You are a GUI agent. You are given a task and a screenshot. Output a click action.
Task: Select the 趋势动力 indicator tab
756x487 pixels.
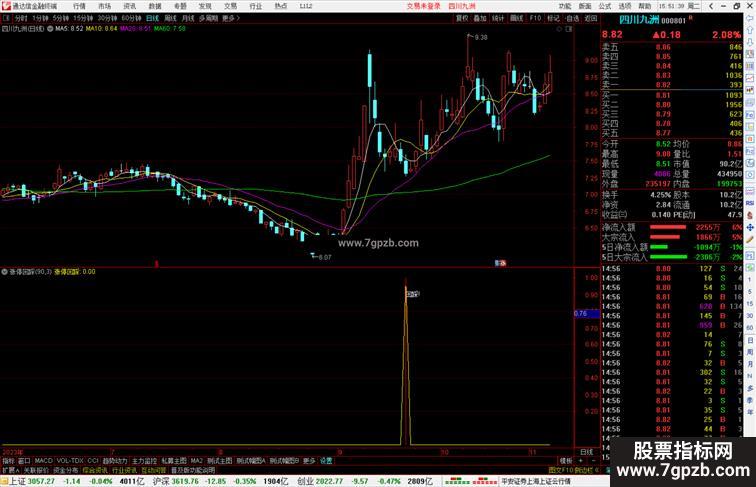(x=115, y=461)
